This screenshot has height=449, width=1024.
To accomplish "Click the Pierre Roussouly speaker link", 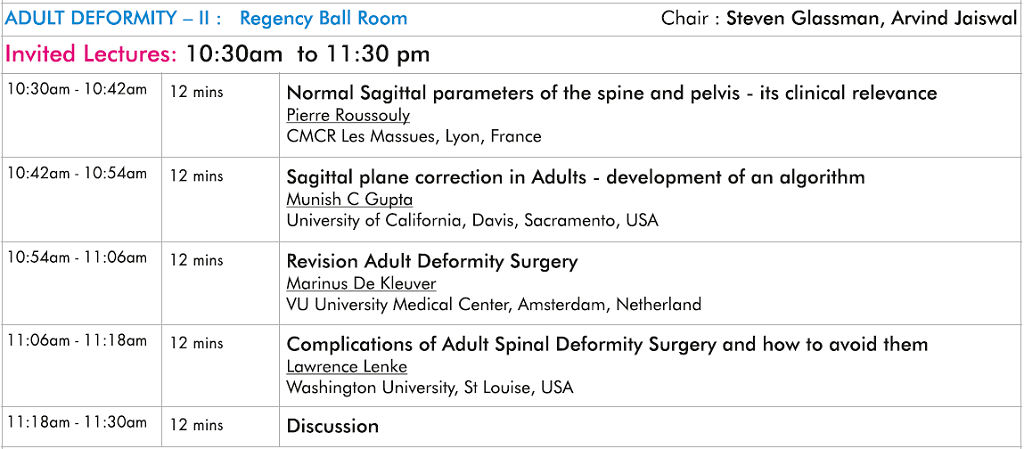I will coord(348,116).
